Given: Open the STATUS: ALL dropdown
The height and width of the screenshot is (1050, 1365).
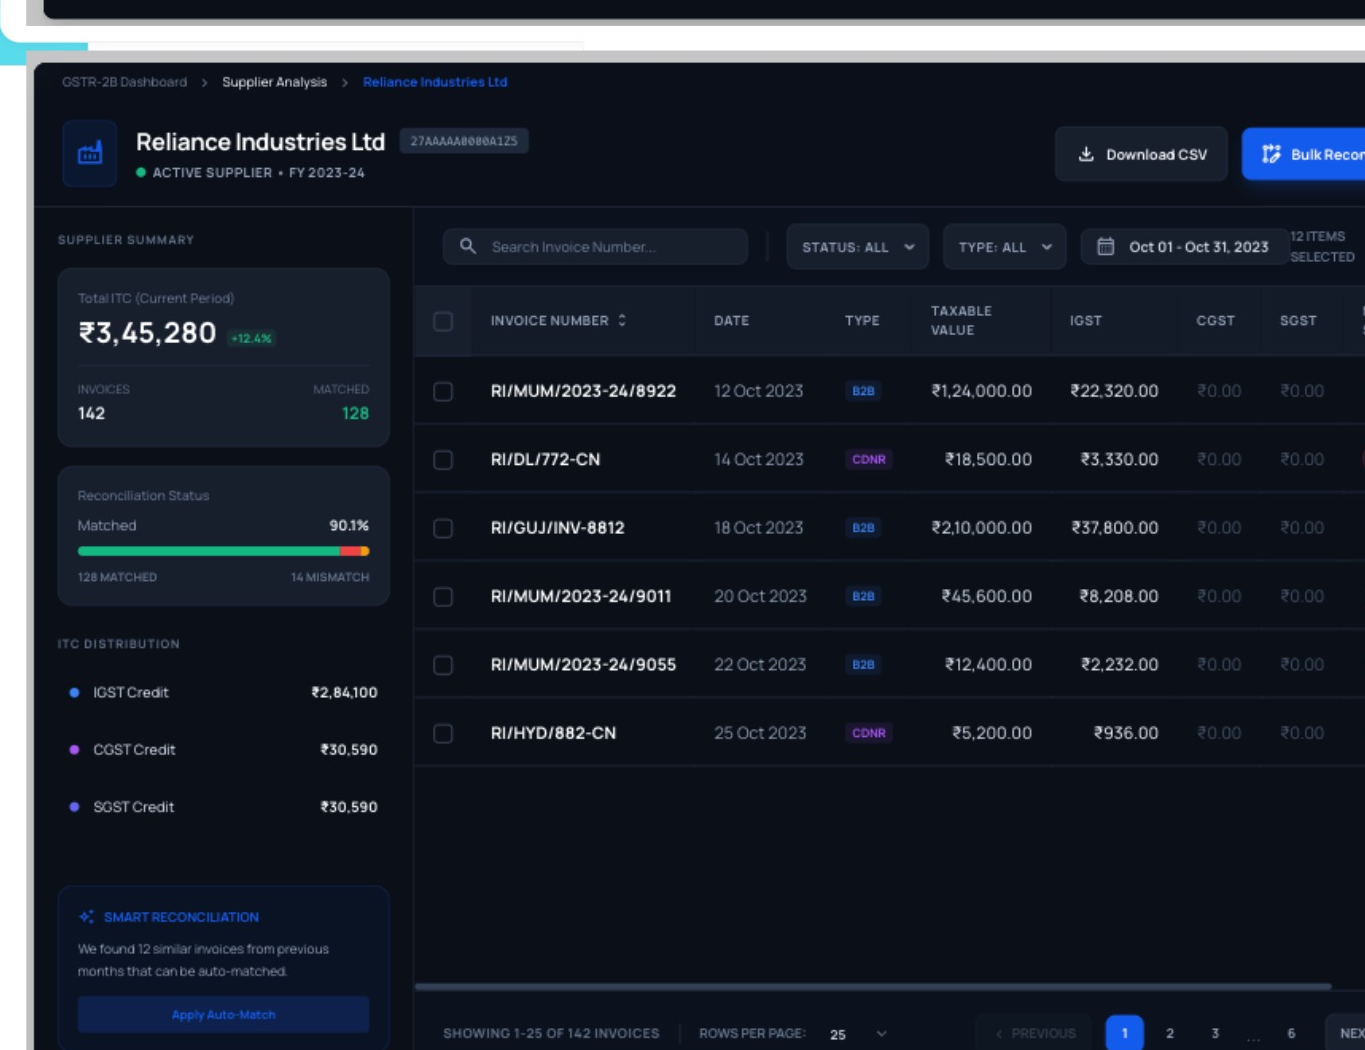Looking at the screenshot, I should pos(858,247).
